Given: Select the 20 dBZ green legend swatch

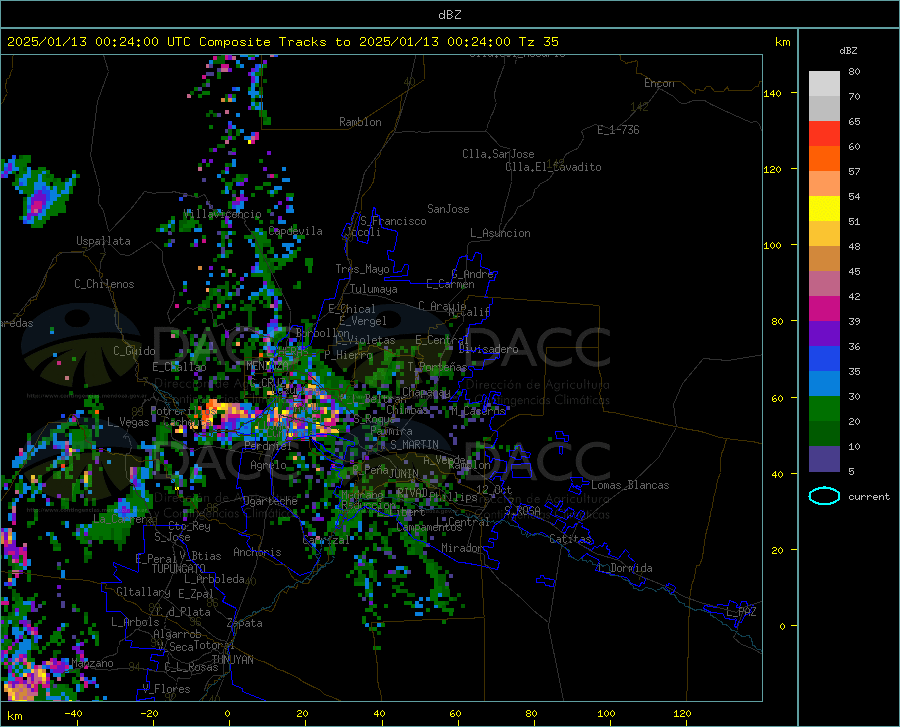Looking at the screenshot, I should (x=824, y=433).
